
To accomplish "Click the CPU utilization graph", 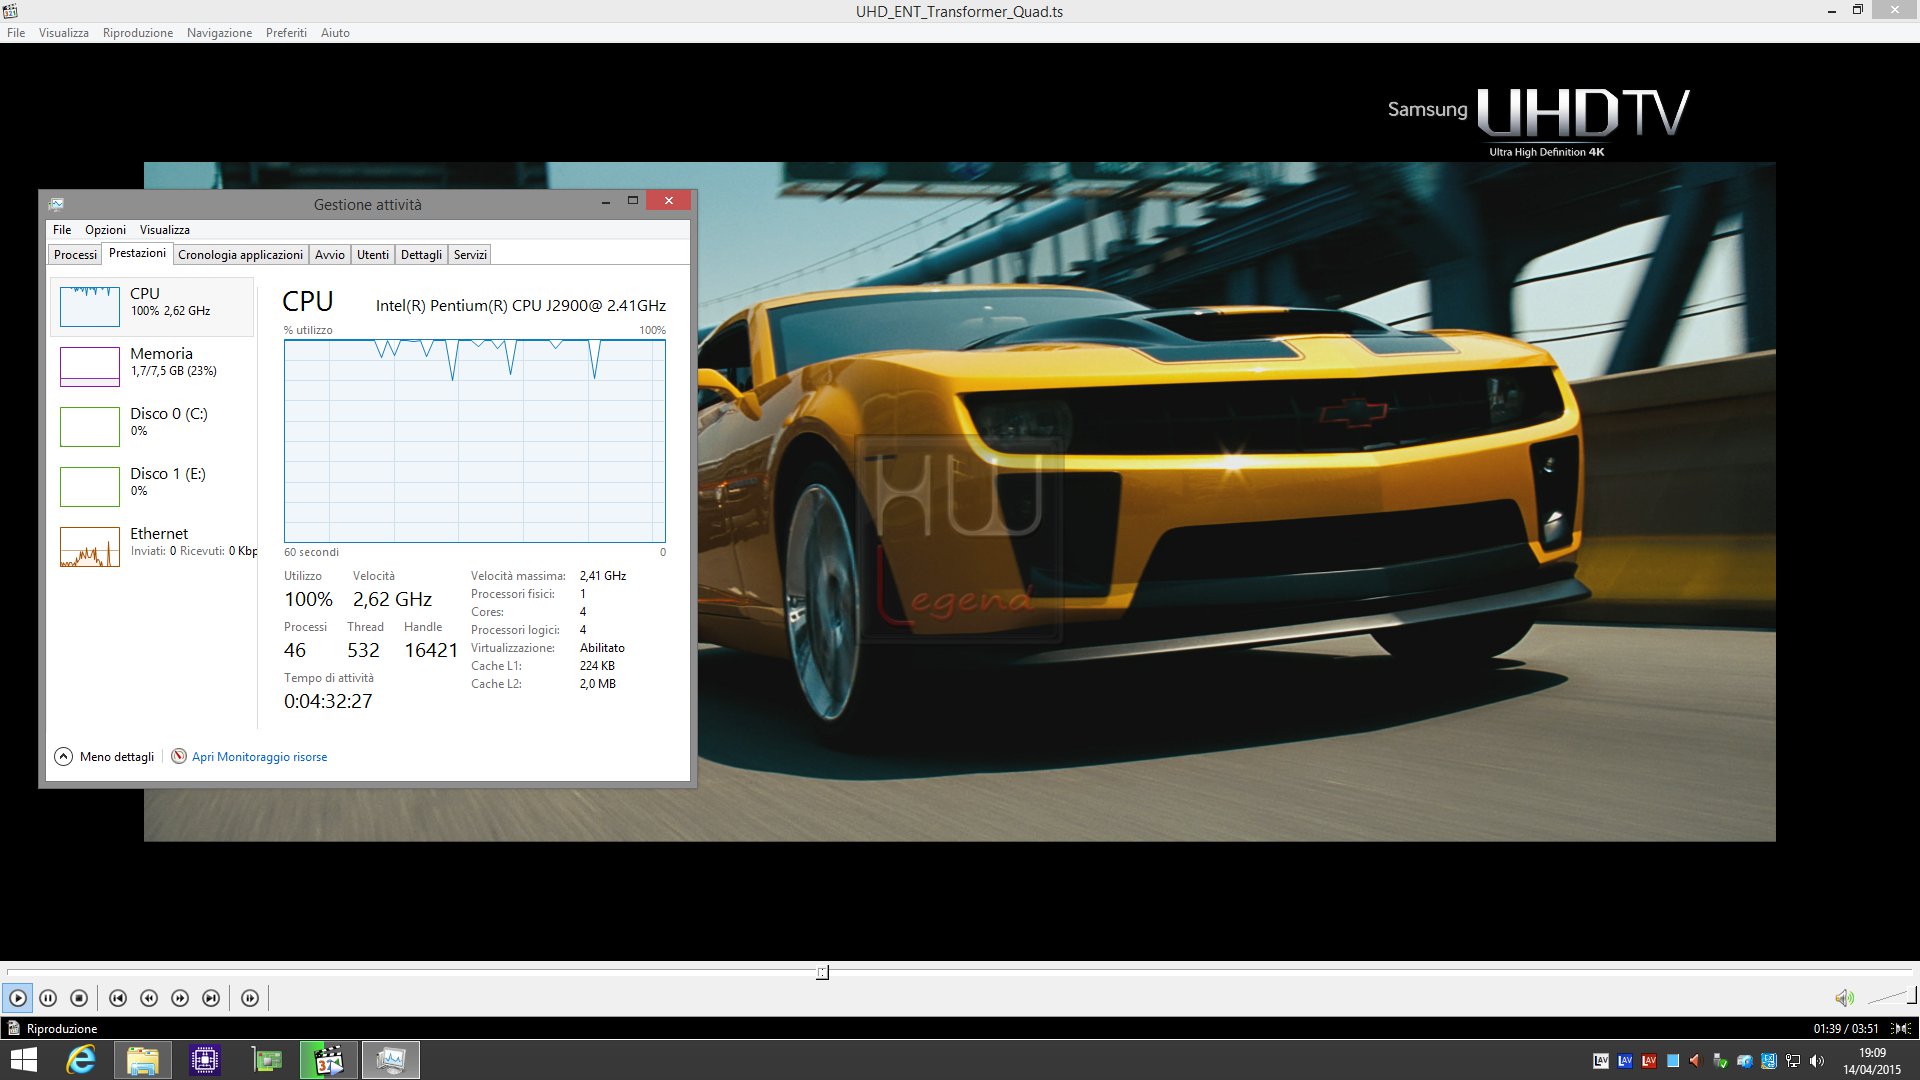I will (x=474, y=441).
